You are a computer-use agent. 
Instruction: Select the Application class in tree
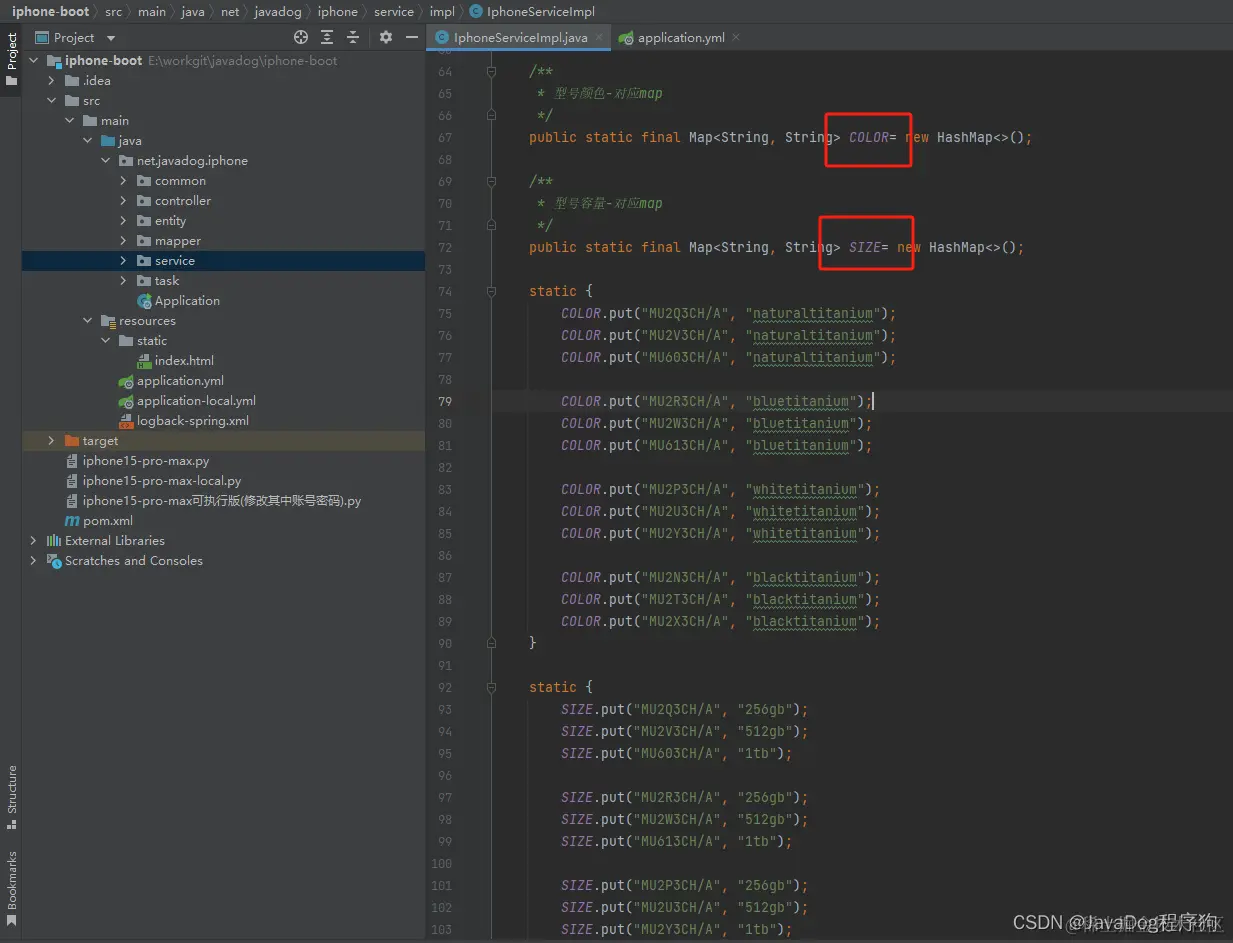(x=187, y=301)
